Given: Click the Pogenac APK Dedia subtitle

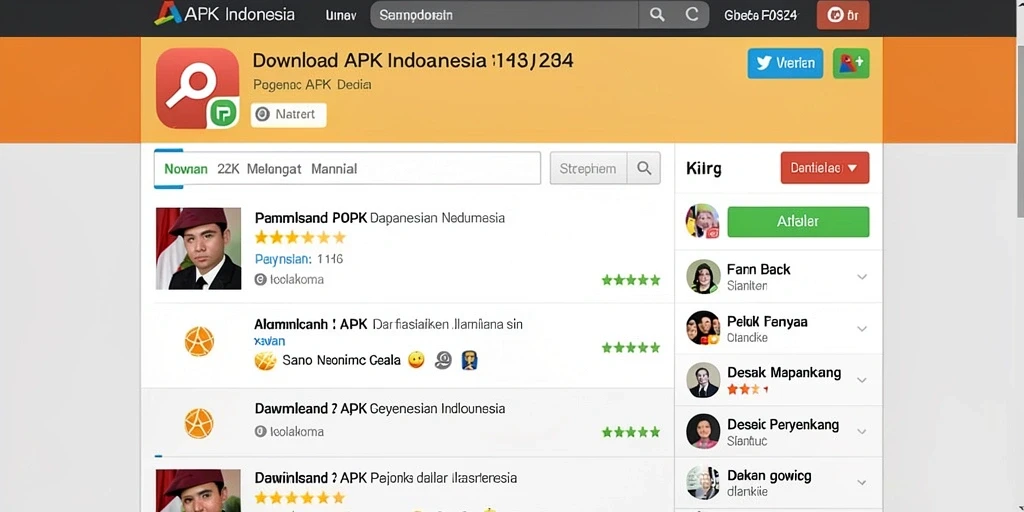Looking at the screenshot, I should (312, 84).
